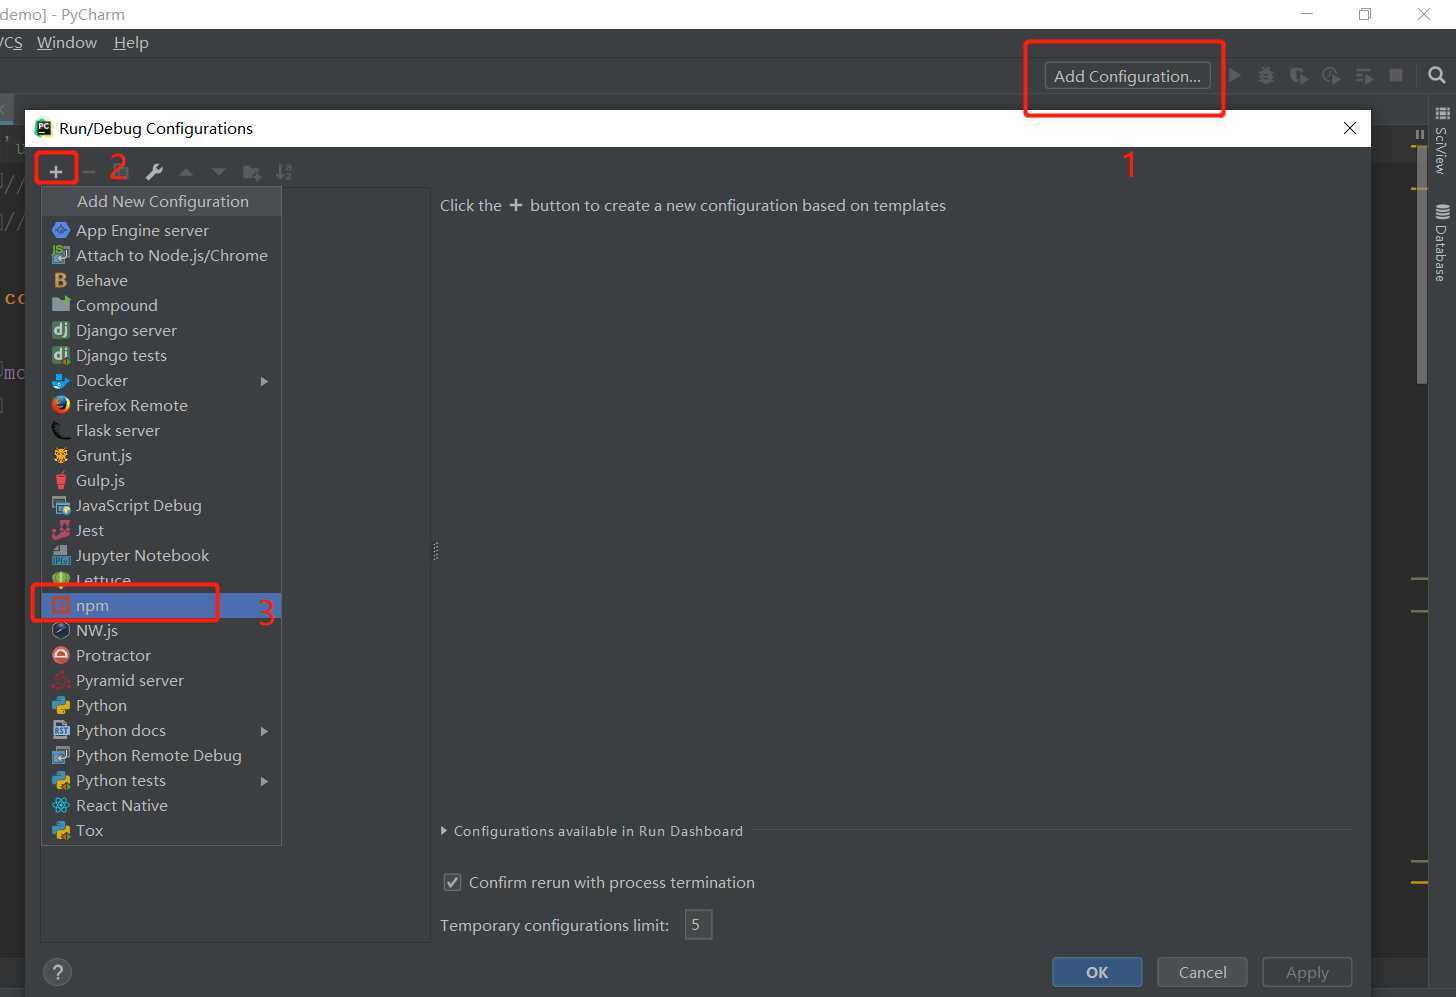Image resolution: width=1456 pixels, height=997 pixels.
Task: Click the Move Down arrow icon
Action: point(219,172)
